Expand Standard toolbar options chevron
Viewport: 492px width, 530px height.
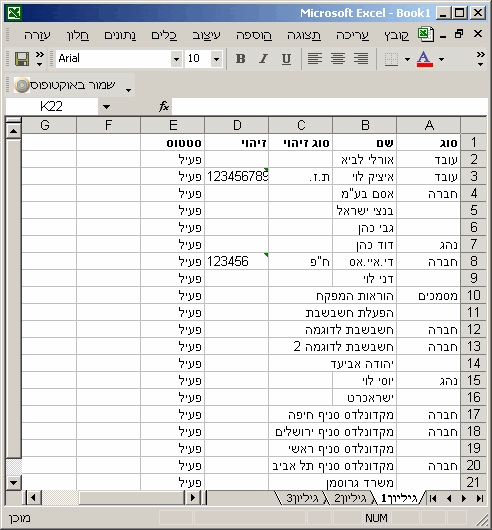point(40,59)
